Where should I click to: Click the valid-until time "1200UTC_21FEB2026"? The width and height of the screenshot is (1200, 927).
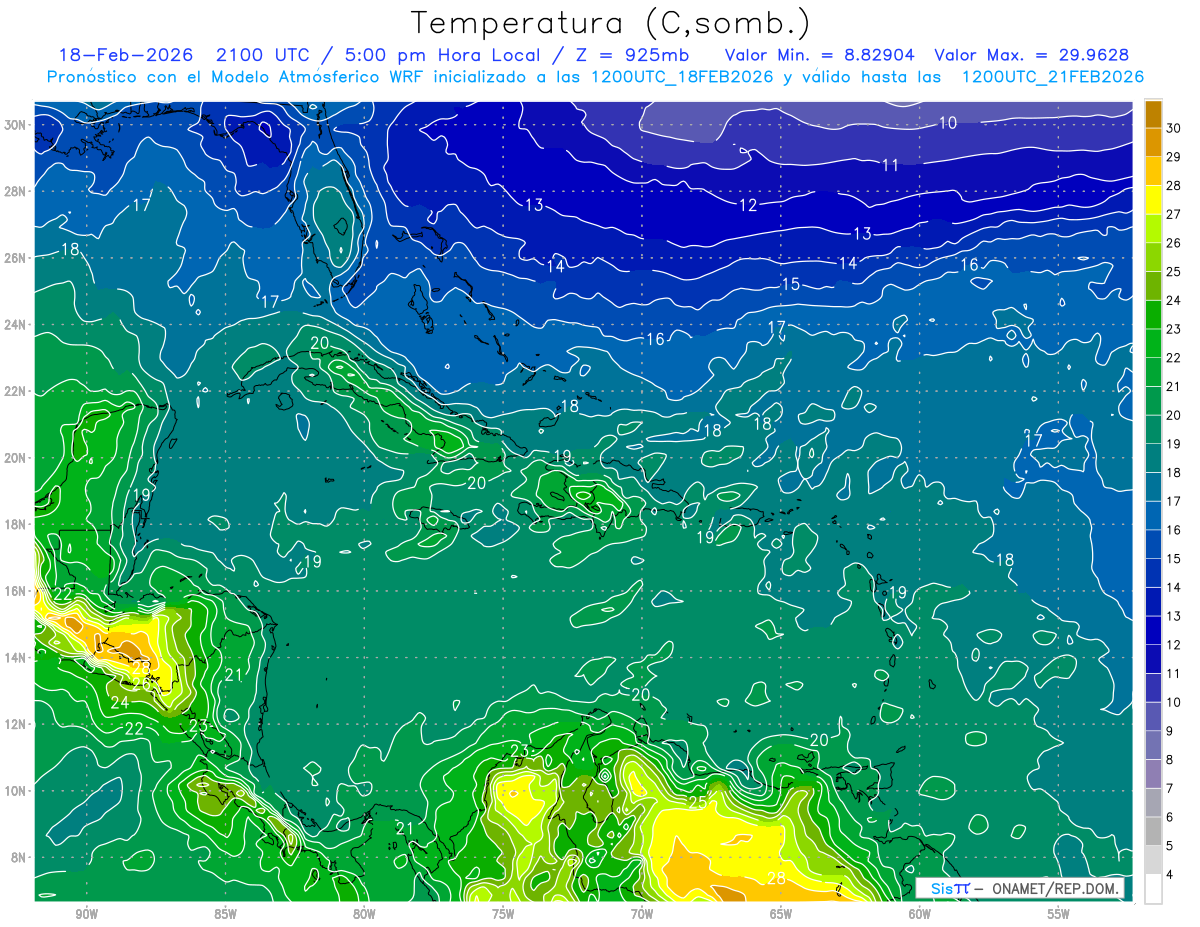1053,77
